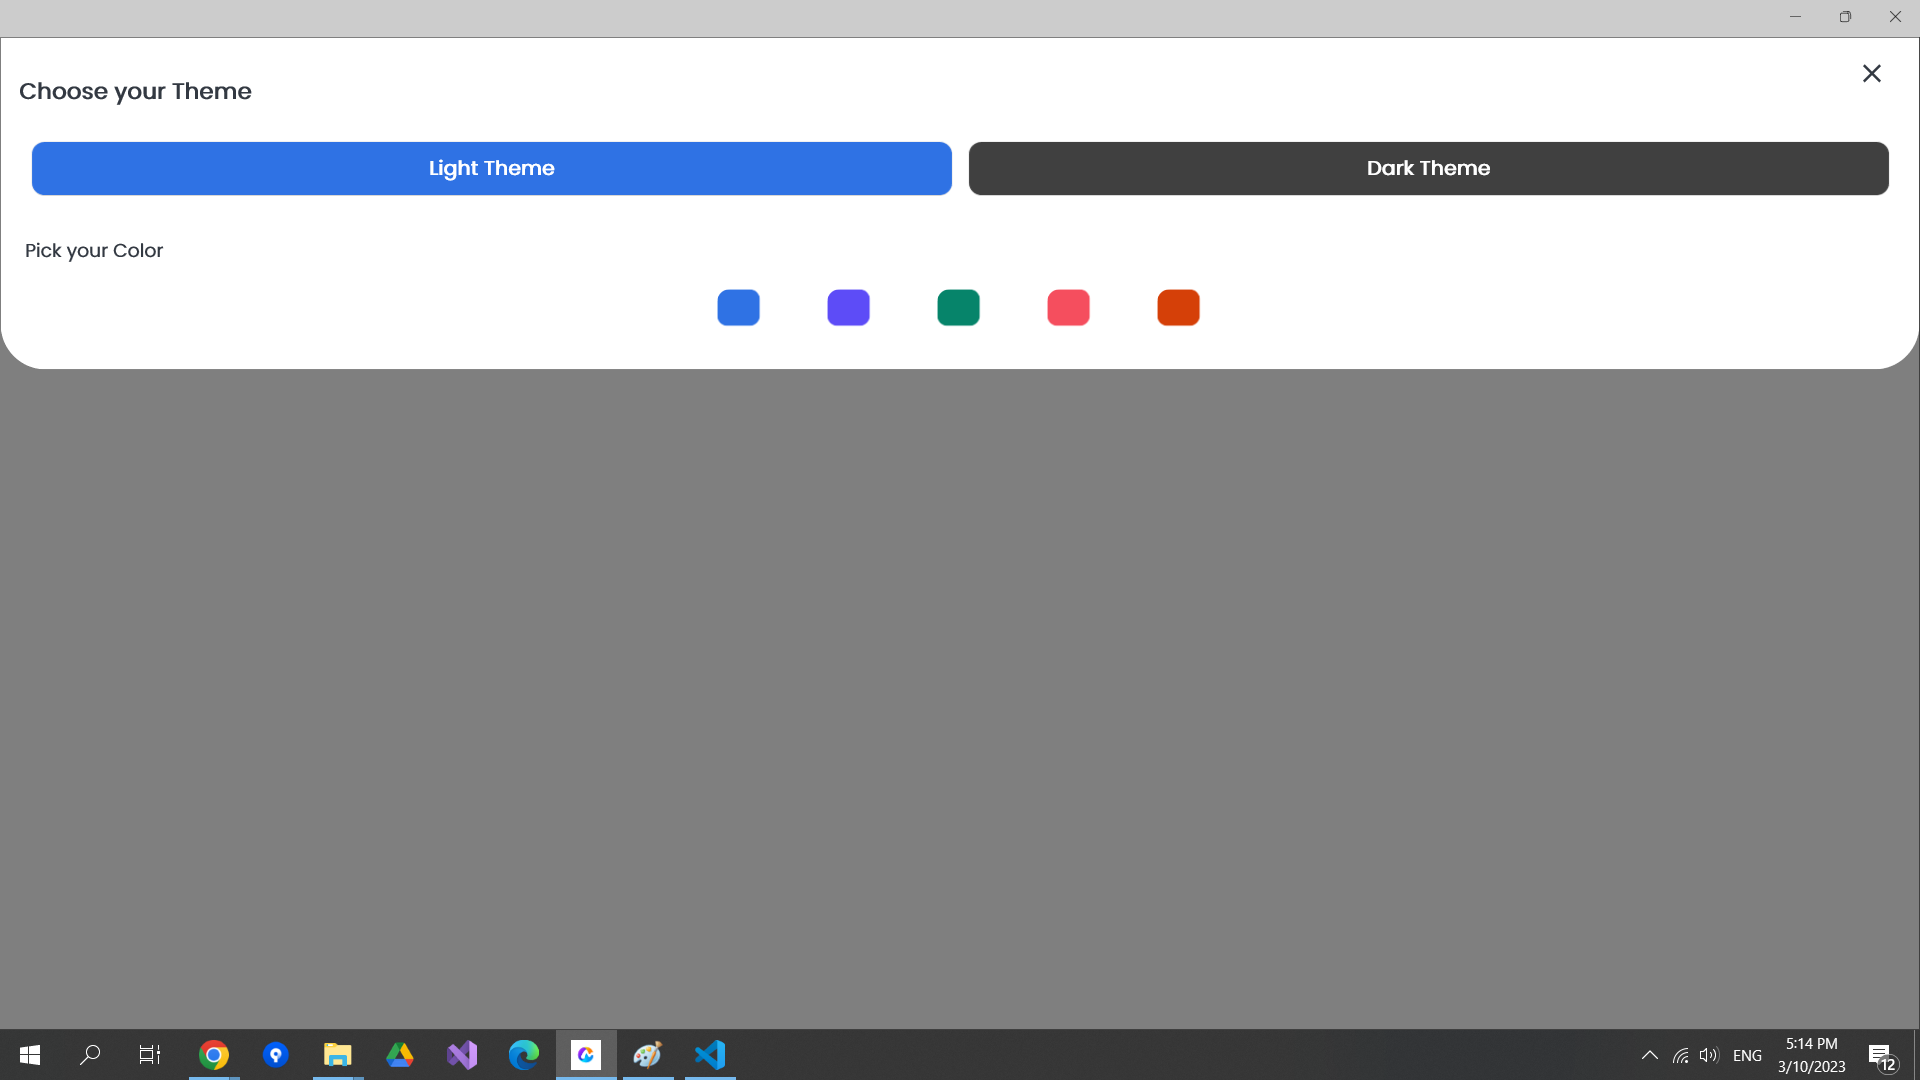Click Task View button on taskbar
The image size is (1920, 1080).
tap(149, 1055)
